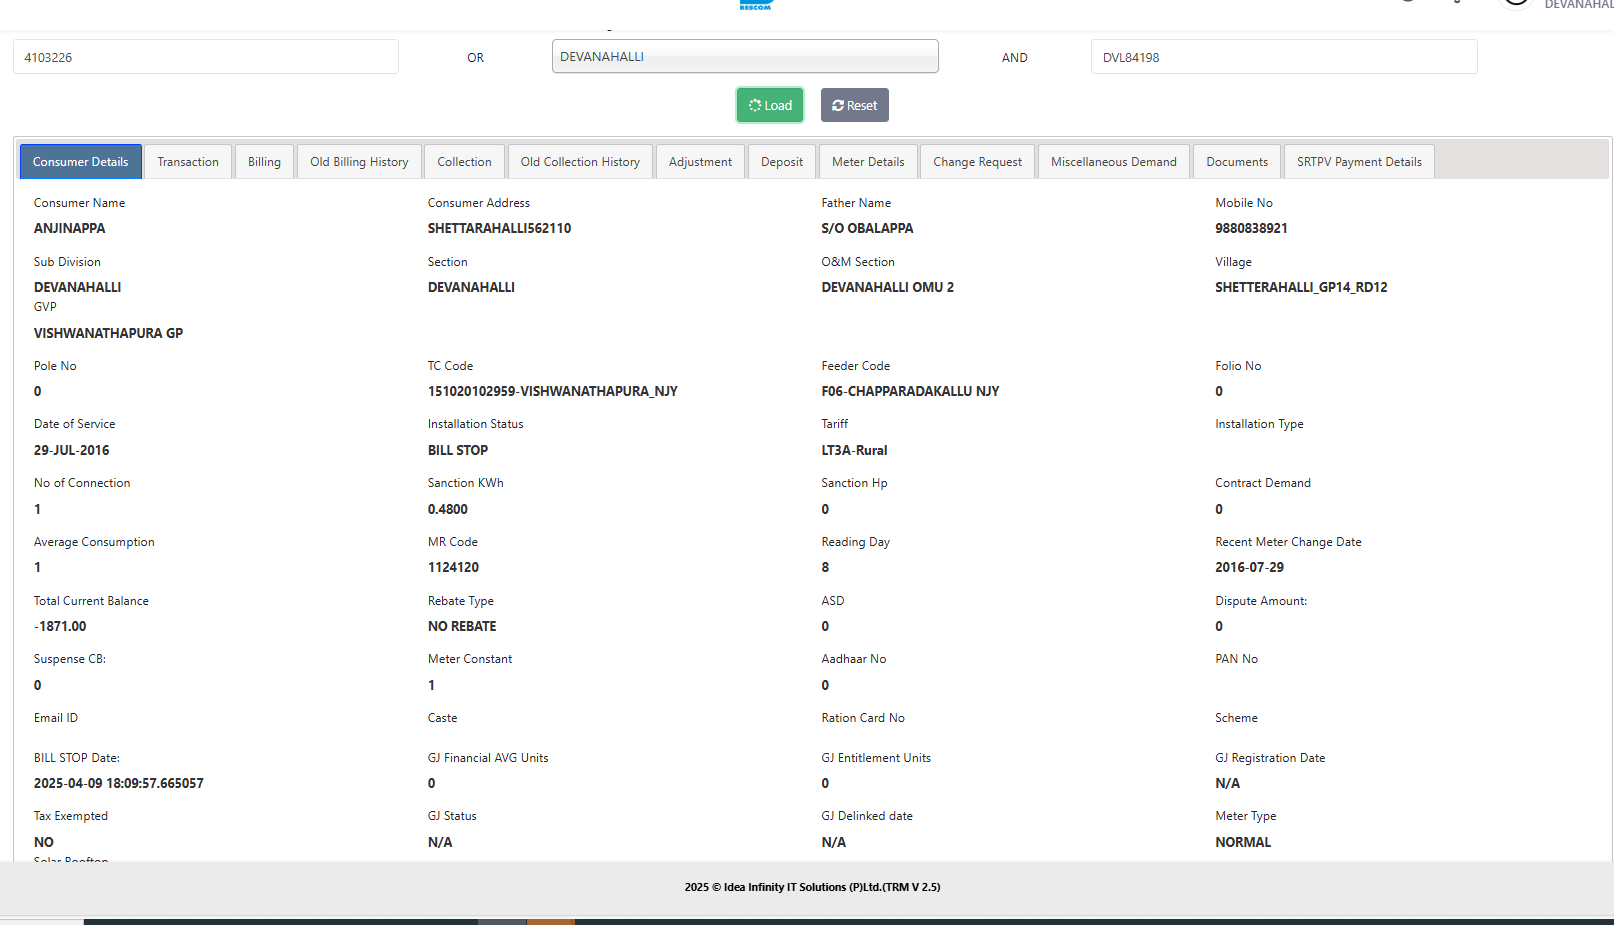Go to the Adjustment tab

coord(700,162)
